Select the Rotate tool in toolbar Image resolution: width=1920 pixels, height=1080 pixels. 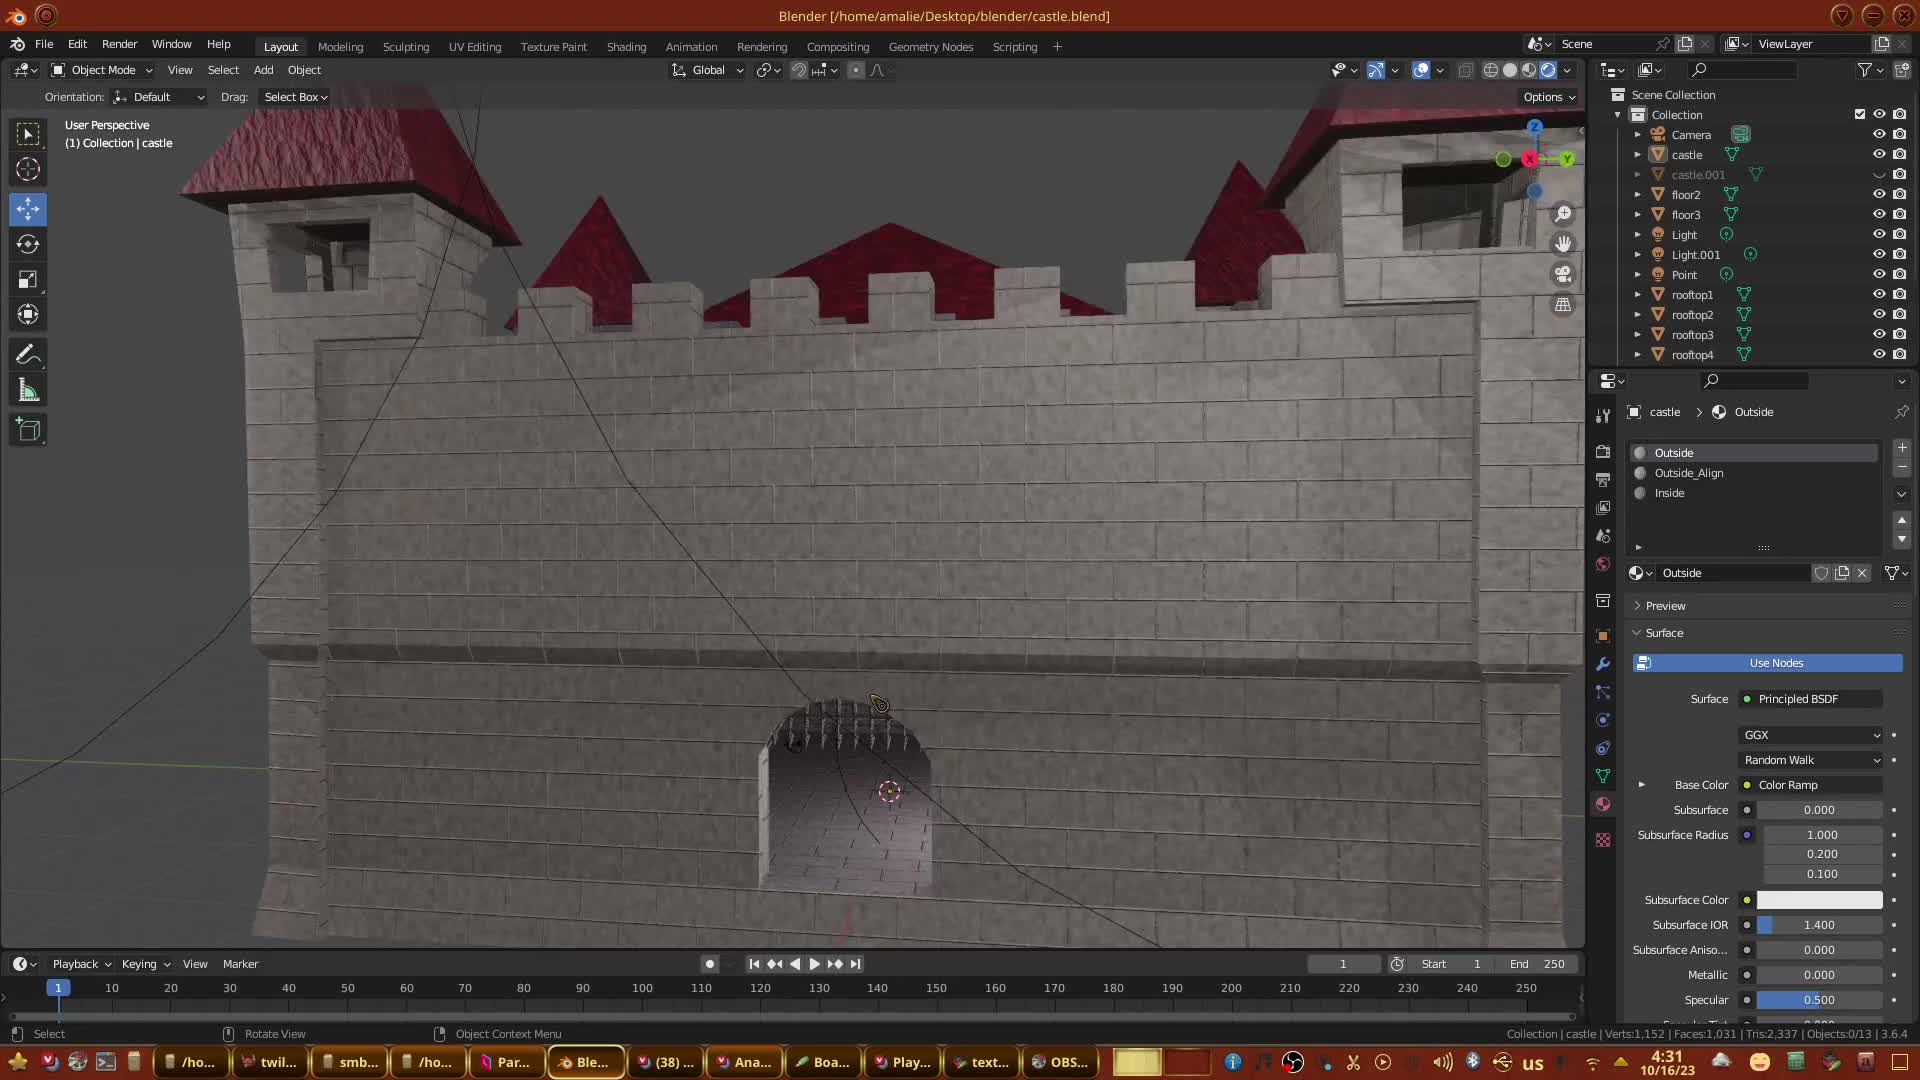[x=28, y=244]
